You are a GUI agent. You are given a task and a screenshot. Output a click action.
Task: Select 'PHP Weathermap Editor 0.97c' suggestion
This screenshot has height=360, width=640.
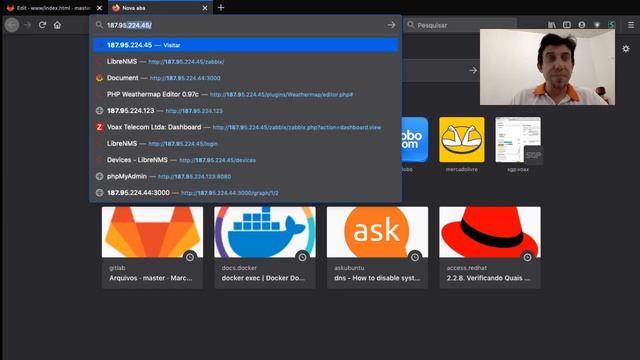coord(245,94)
